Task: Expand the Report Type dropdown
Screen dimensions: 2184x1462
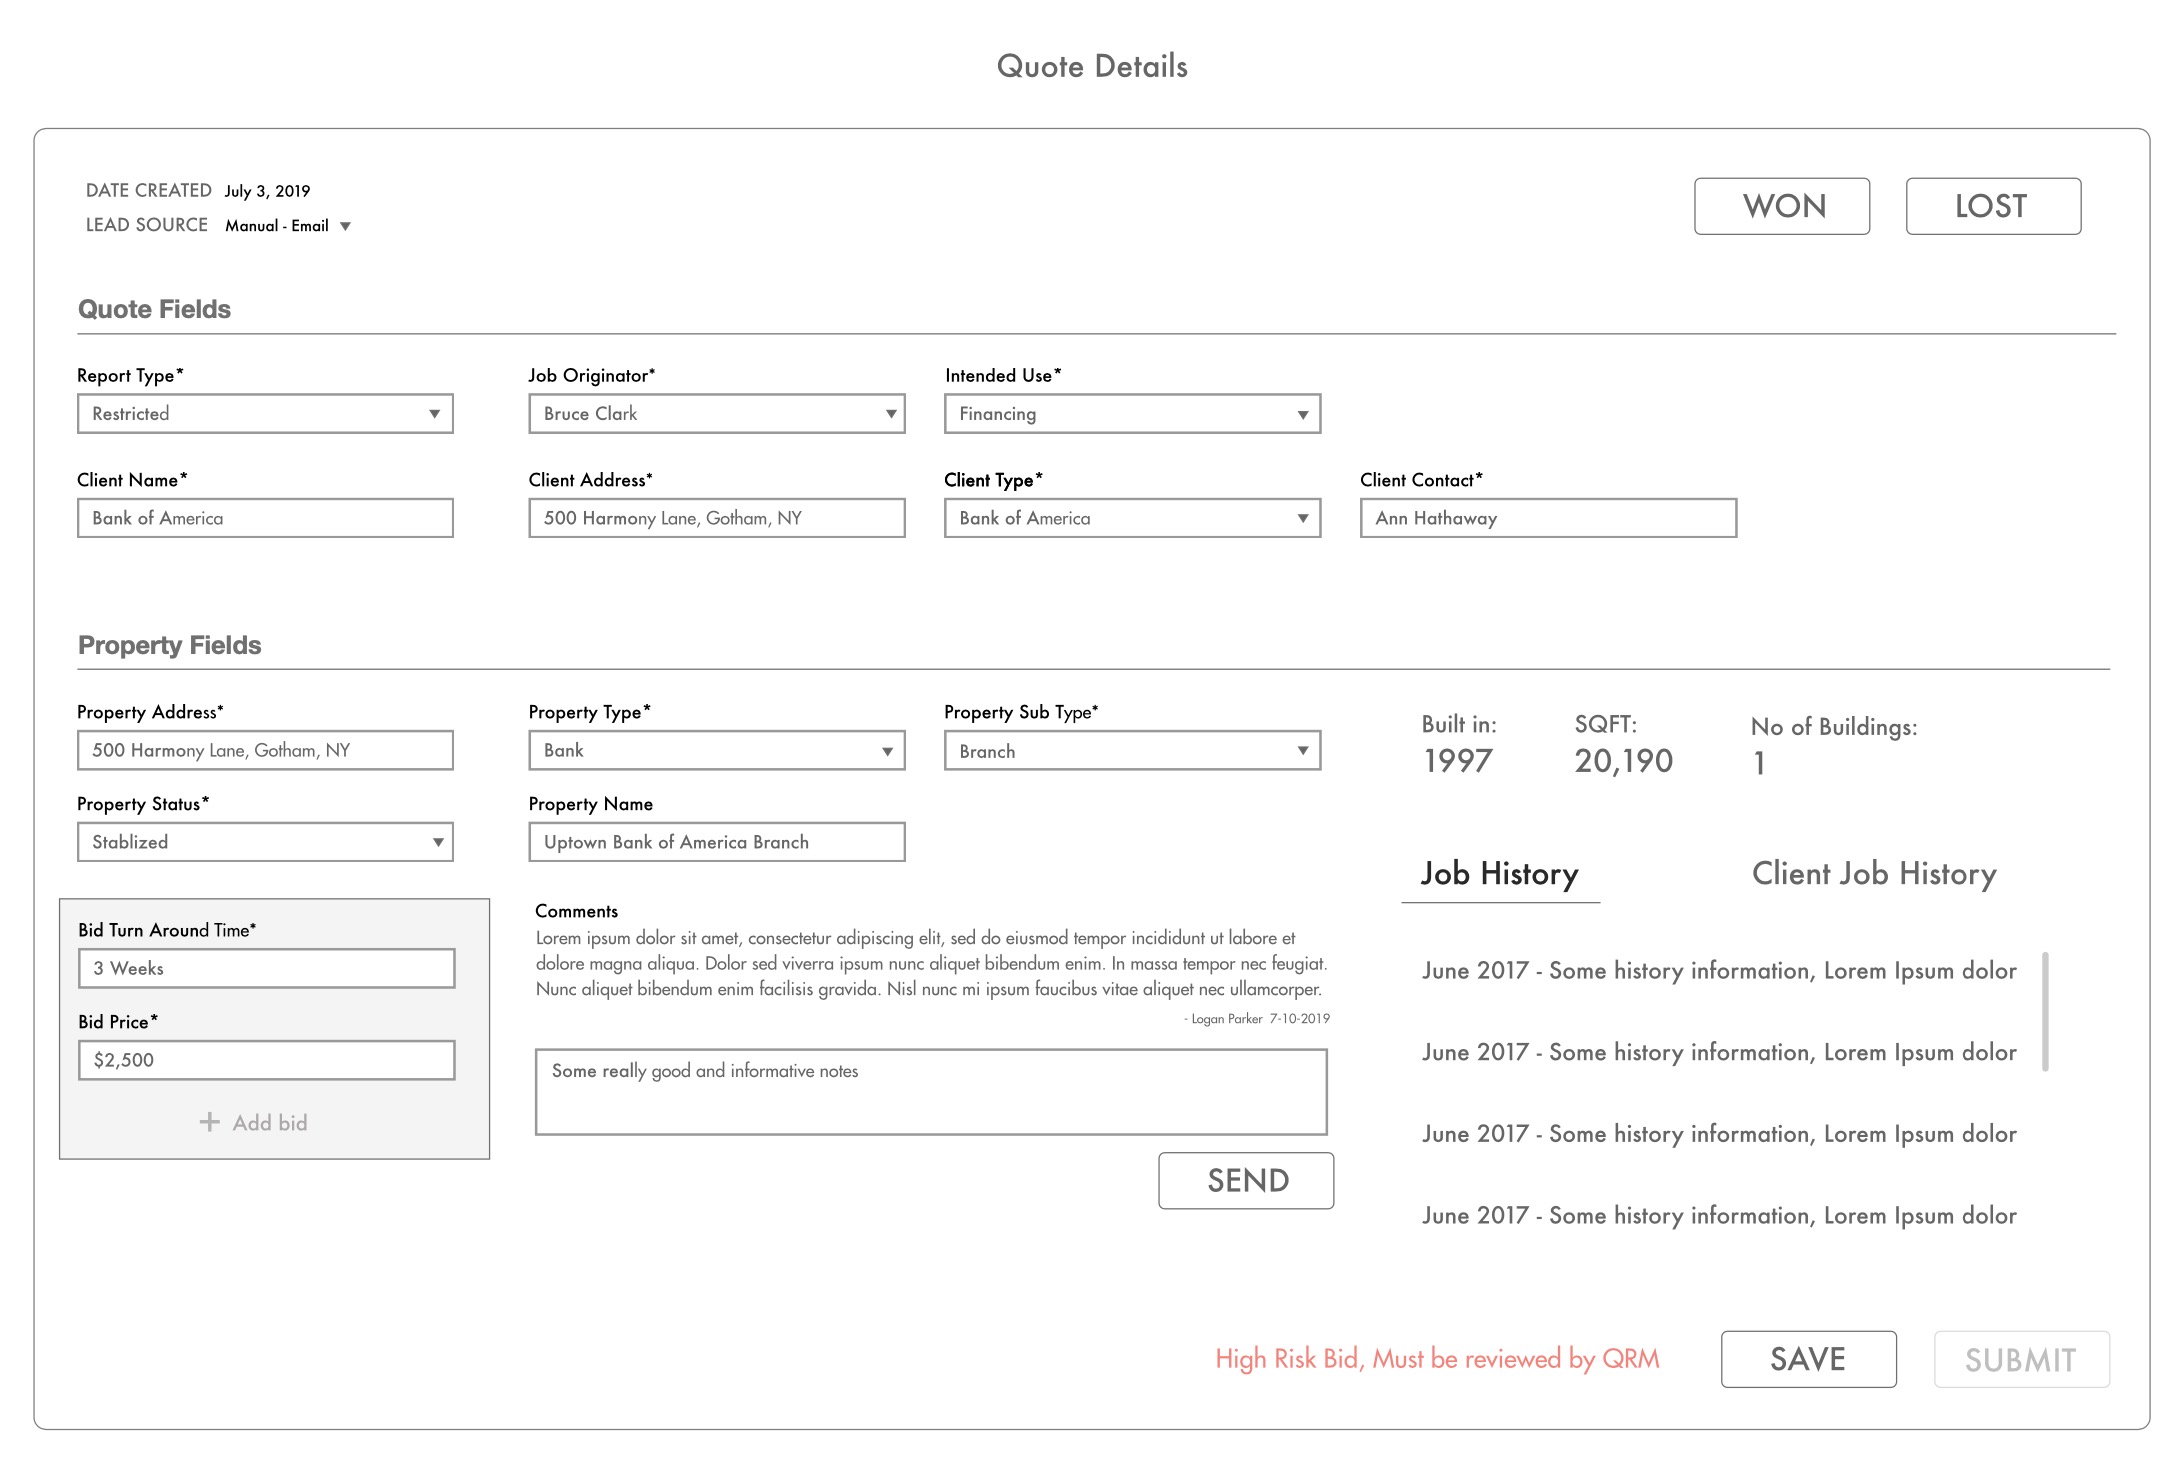Action: click(x=434, y=414)
